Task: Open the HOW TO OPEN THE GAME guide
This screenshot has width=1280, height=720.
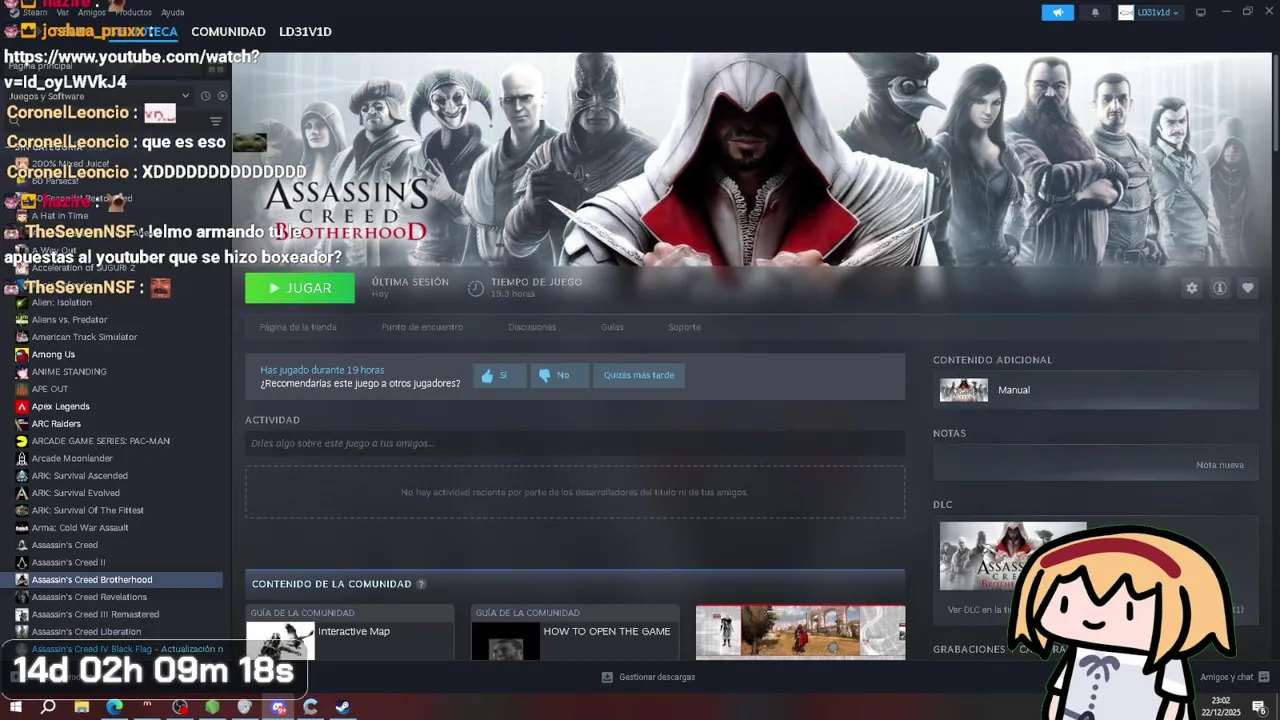Action: coord(575,632)
